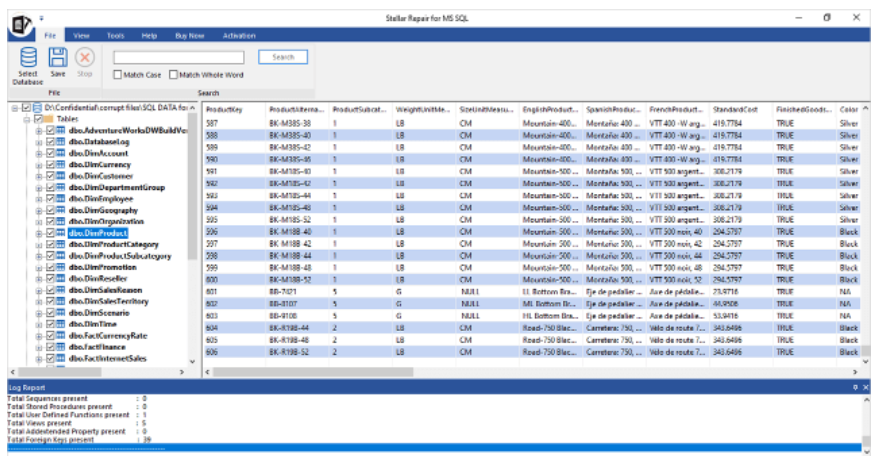Uncheck the Tables folder checkbox
The width and height of the screenshot is (880, 456).
click(38, 119)
